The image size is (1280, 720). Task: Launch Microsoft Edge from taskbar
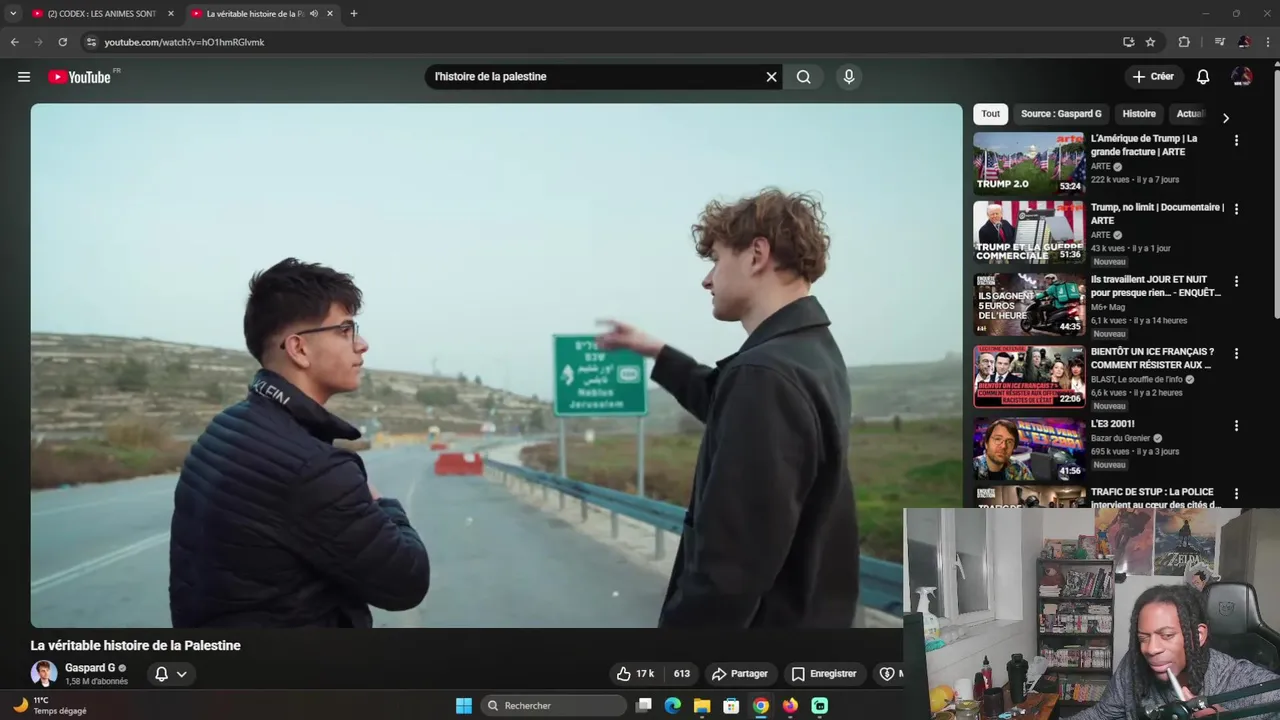673,706
